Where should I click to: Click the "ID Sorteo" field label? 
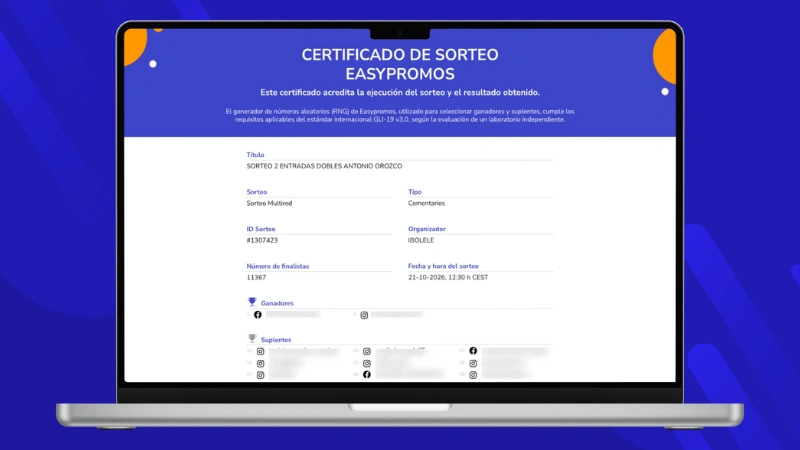tap(261, 229)
